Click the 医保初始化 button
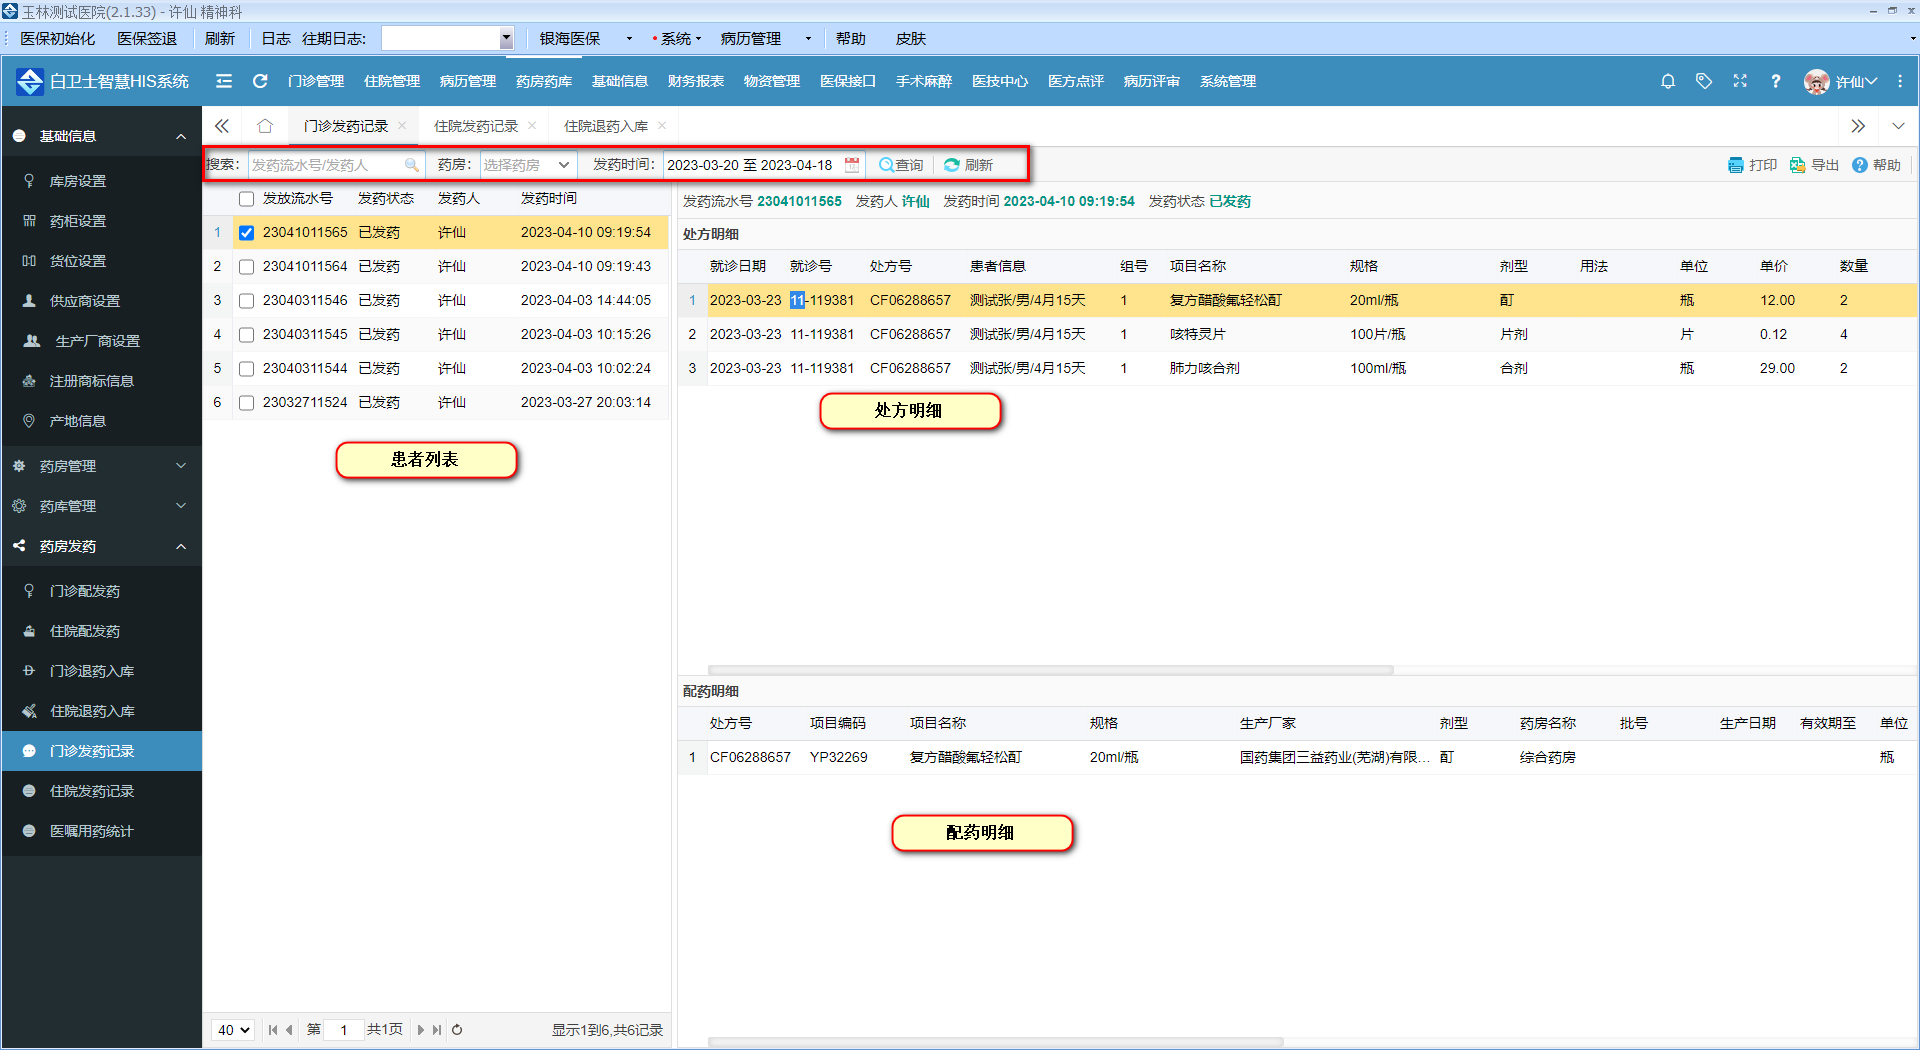This screenshot has width=1920, height=1050. (58, 39)
